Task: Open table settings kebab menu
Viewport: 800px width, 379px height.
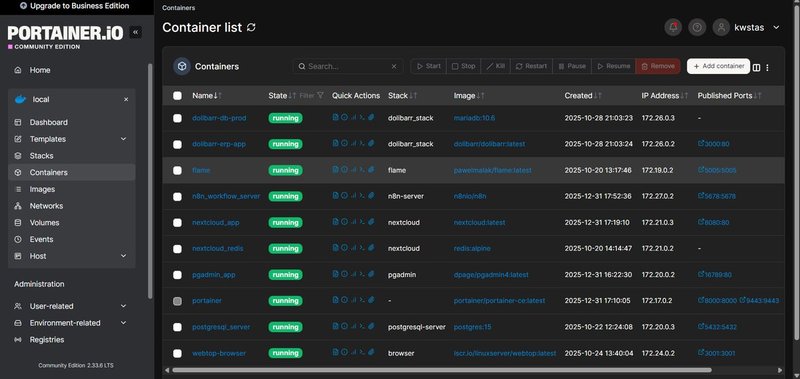Action: coord(767,67)
